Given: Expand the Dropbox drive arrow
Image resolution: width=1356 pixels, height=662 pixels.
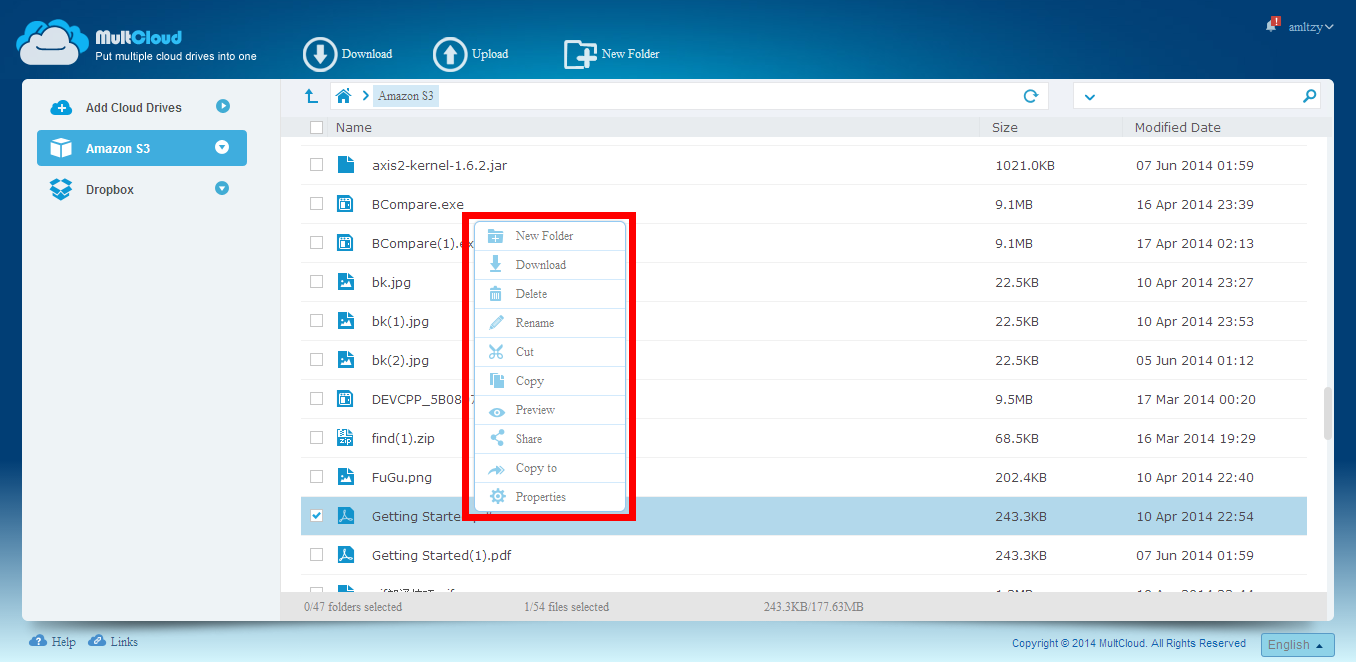Looking at the screenshot, I should click(x=222, y=189).
